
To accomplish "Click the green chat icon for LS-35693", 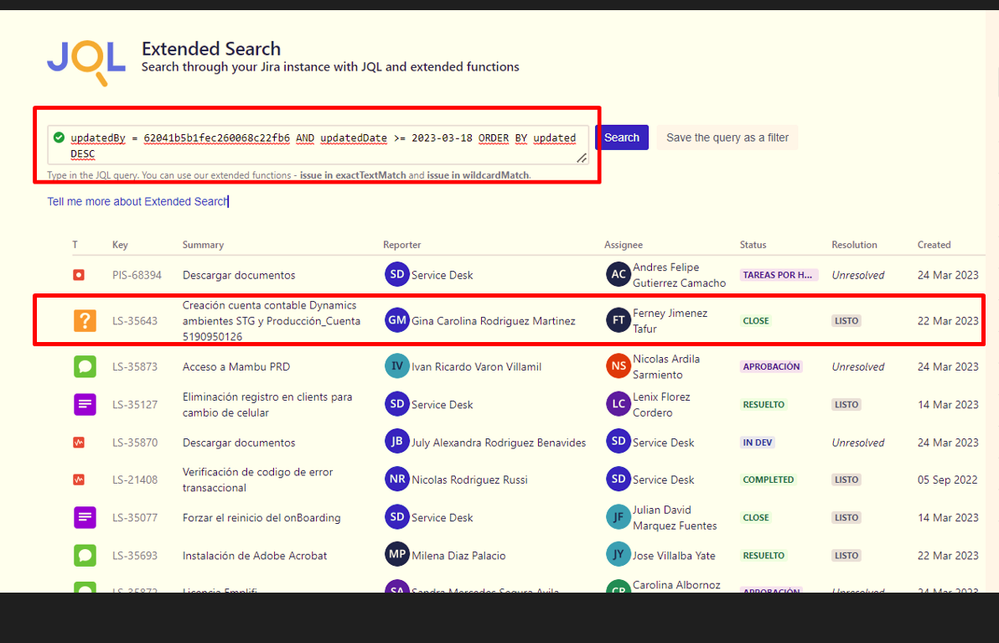I will [85, 555].
